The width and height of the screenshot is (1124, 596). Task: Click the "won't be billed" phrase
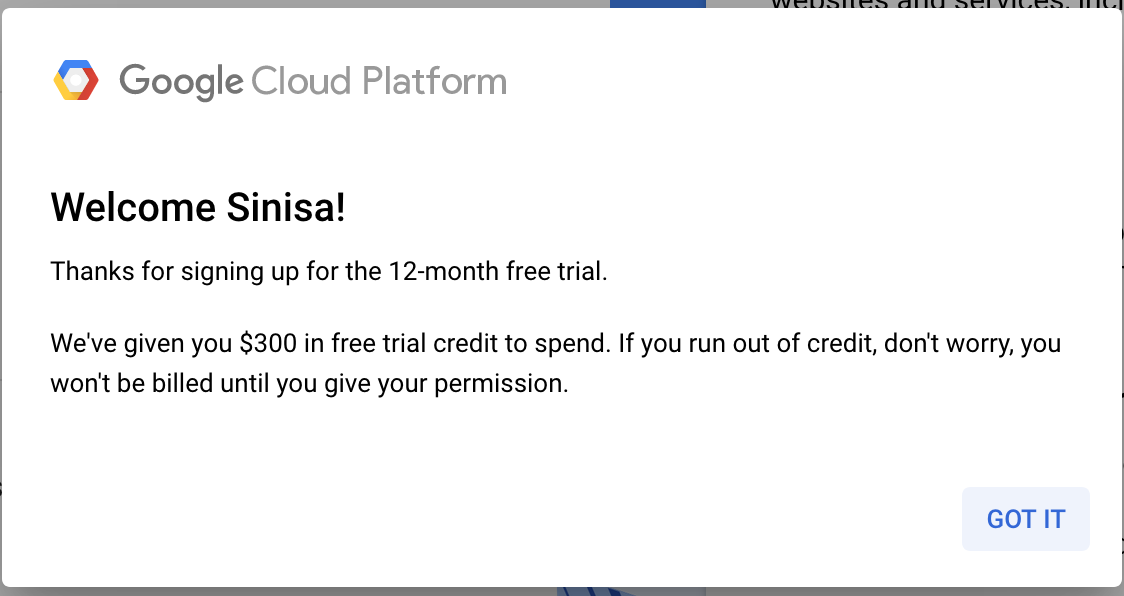[x=132, y=383]
